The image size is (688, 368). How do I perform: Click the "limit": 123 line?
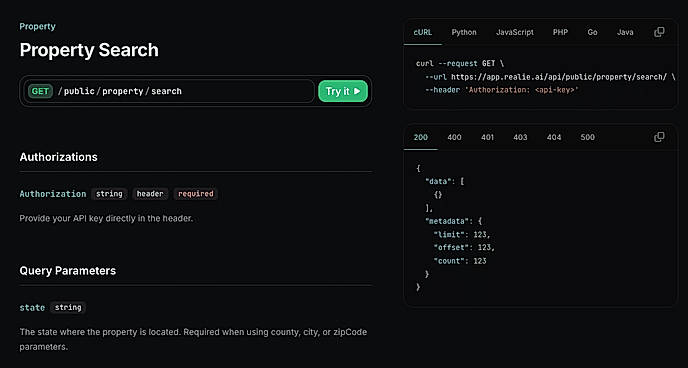pos(462,234)
